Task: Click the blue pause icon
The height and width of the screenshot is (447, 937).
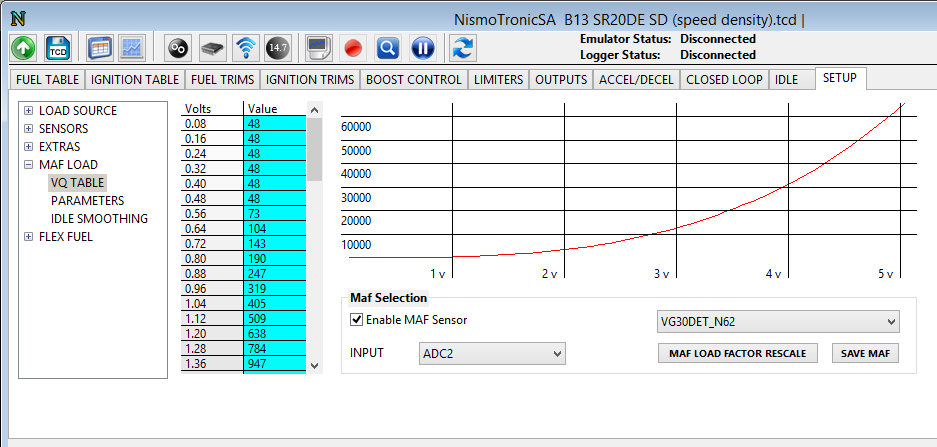Action: coord(423,47)
